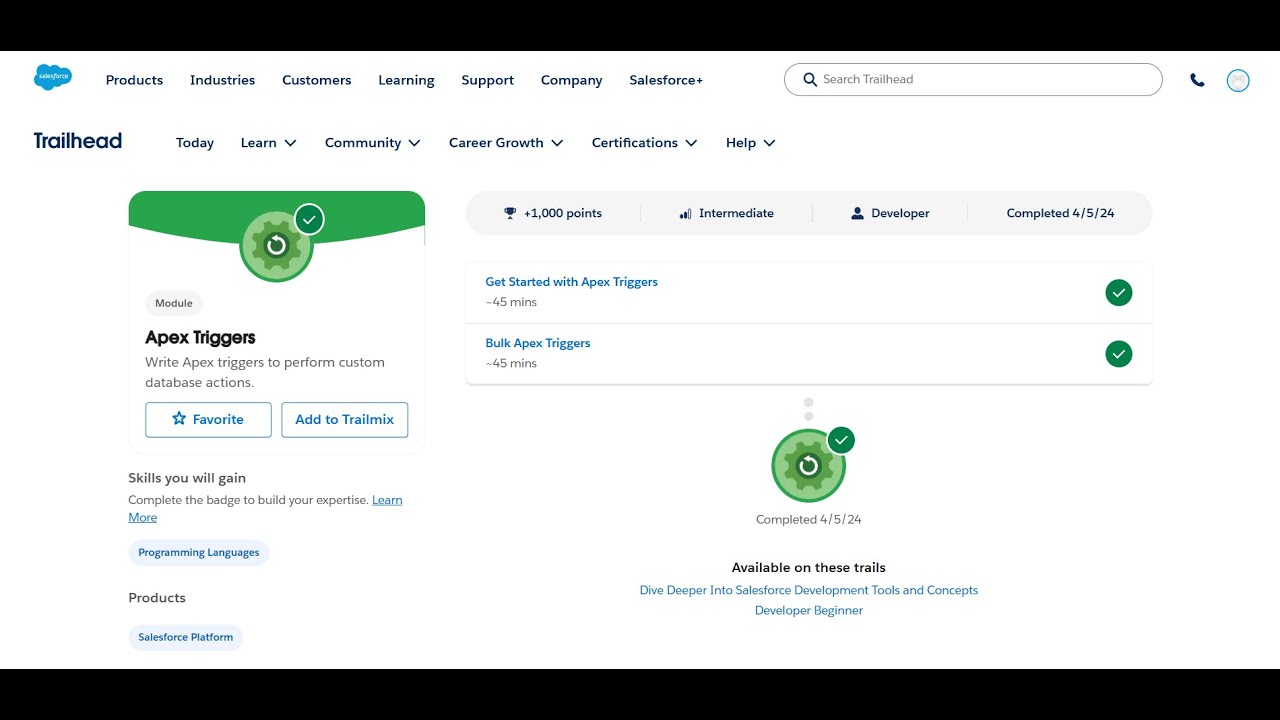The height and width of the screenshot is (720, 1280).
Task: Click the Trailhead logo
Action: [77, 141]
